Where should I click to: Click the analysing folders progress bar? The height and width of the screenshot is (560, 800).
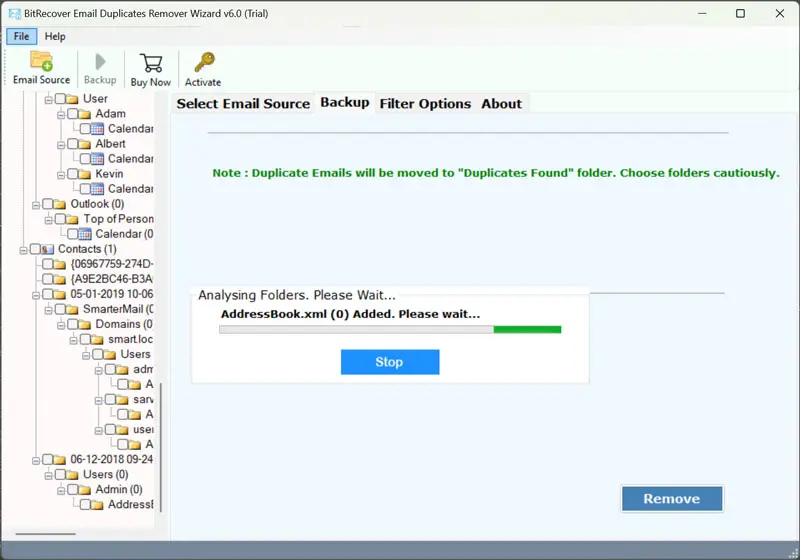[390, 329]
